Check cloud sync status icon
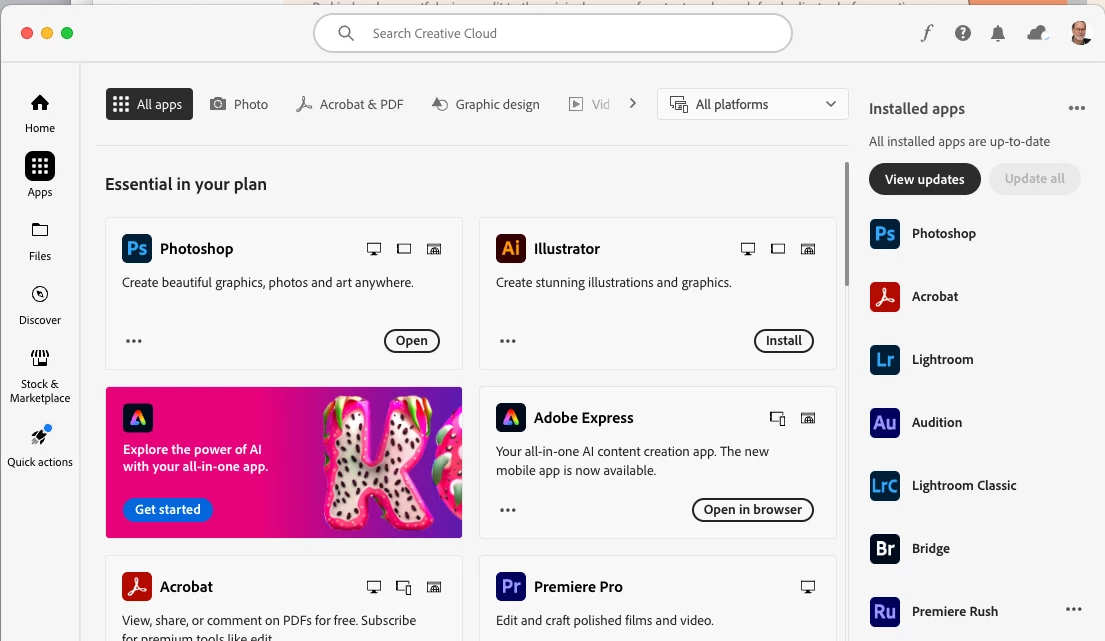The width and height of the screenshot is (1105, 641). 1037,33
